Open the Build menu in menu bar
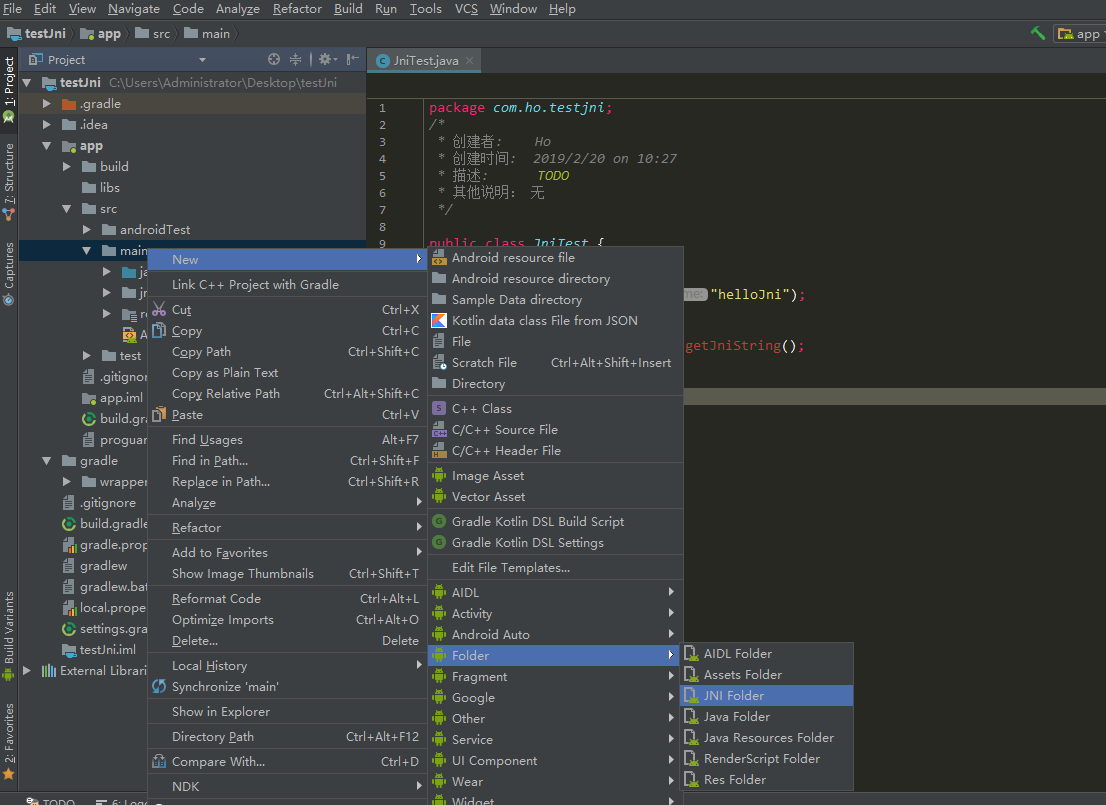Viewport: 1106px width, 805px height. coord(348,9)
